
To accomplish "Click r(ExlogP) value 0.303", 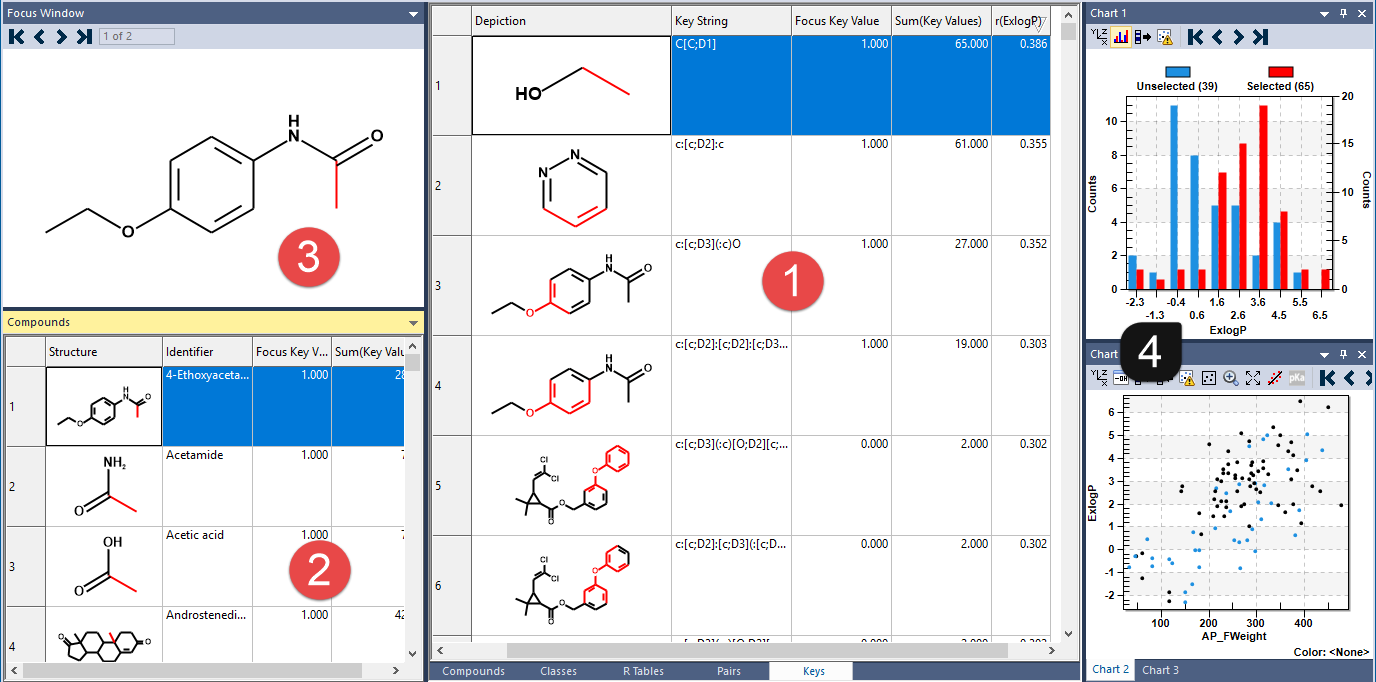I will pyautogui.click(x=1033, y=344).
